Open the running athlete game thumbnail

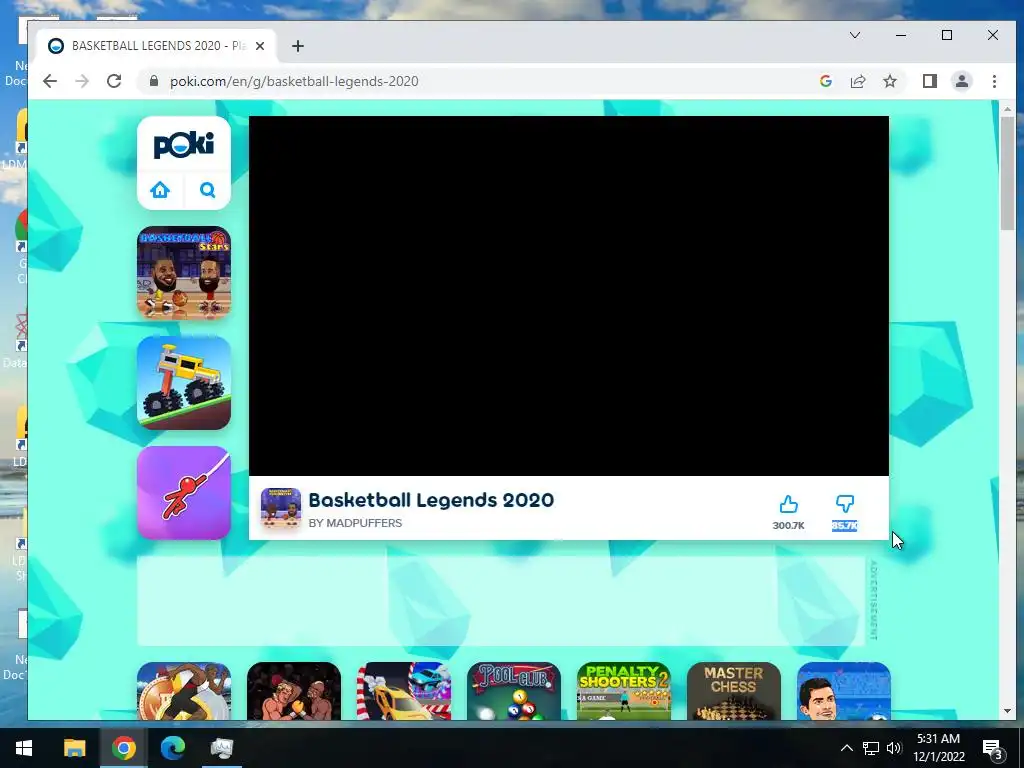(184, 691)
